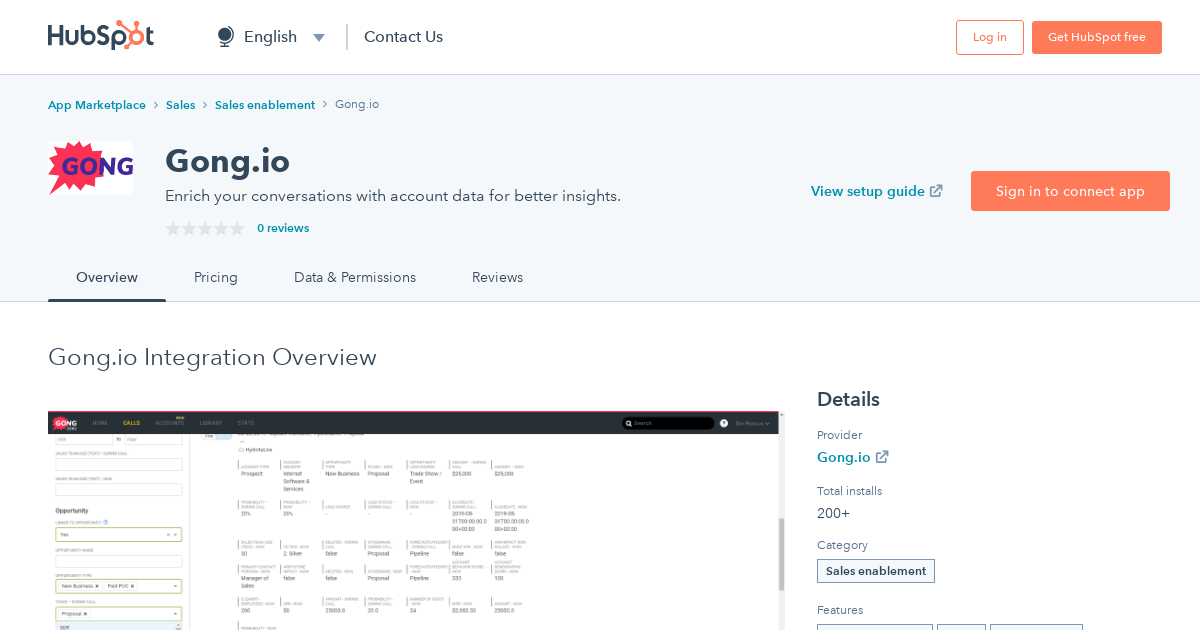Click the Gong.io app logo
Image resolution: width=1200 pixels, height=630 pixels.
pyautogui.click(x=90, y=168)
